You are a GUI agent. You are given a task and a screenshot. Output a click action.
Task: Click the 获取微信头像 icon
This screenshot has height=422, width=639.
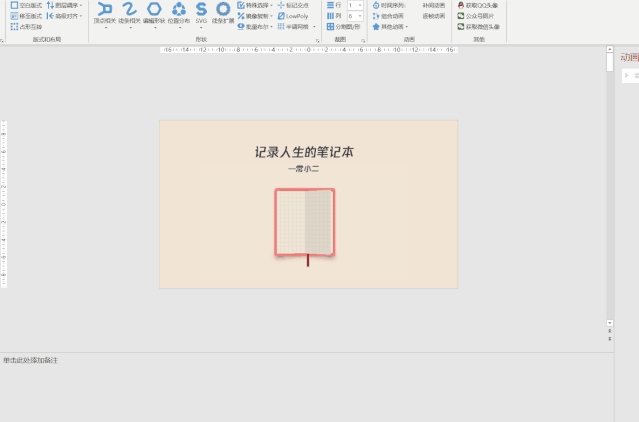(461, 26)
